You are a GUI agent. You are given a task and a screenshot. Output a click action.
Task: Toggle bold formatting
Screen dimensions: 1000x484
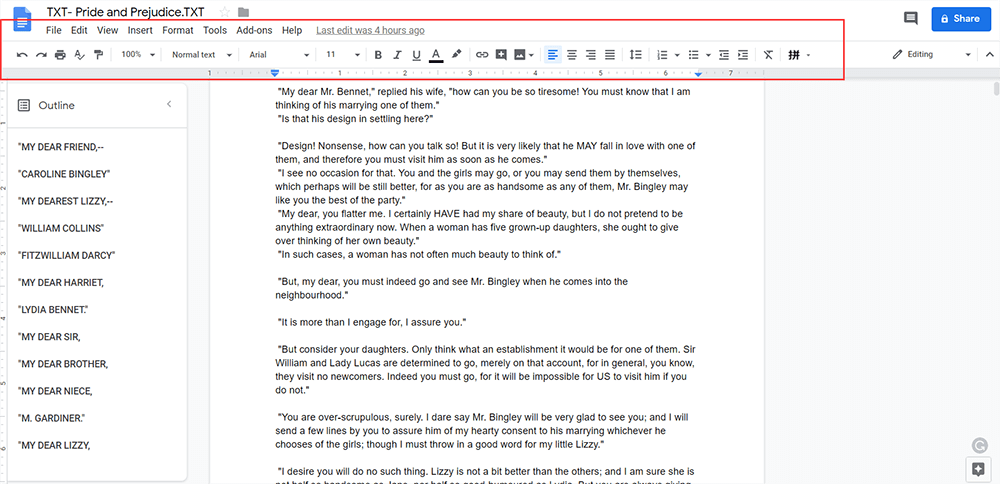tap(378, 55)
